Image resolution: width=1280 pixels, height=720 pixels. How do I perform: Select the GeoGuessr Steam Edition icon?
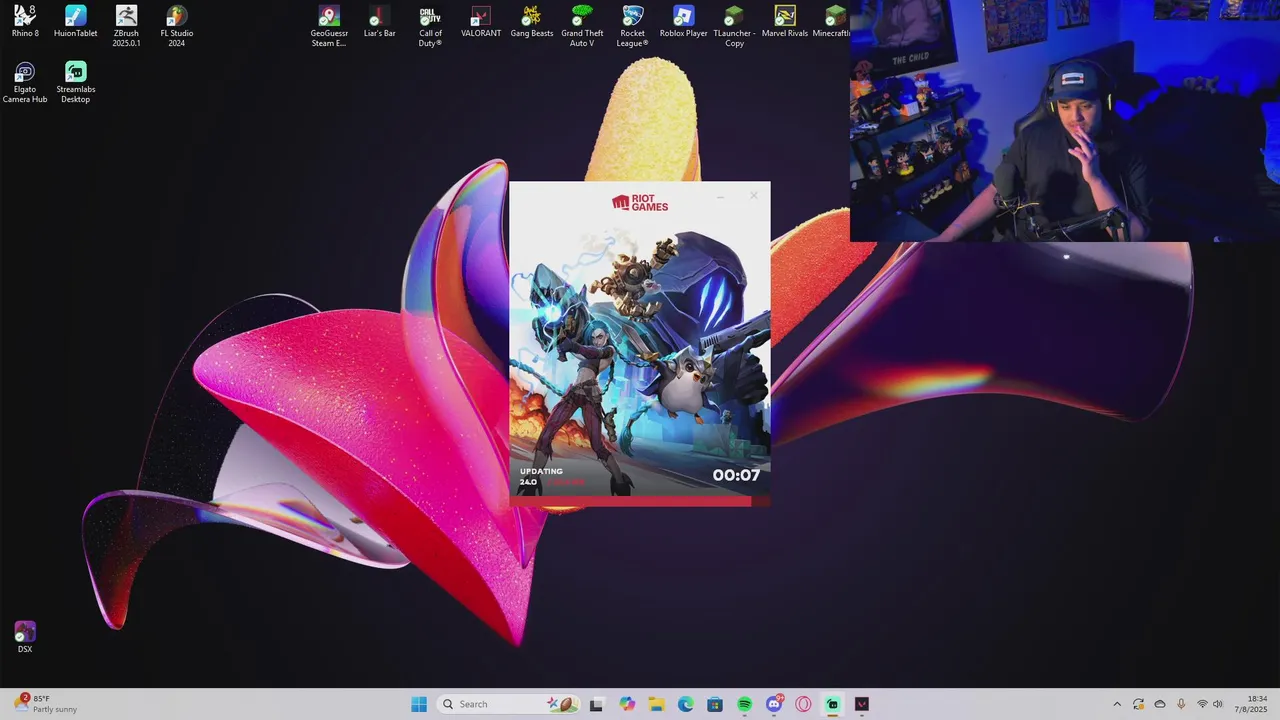point(329,25)
